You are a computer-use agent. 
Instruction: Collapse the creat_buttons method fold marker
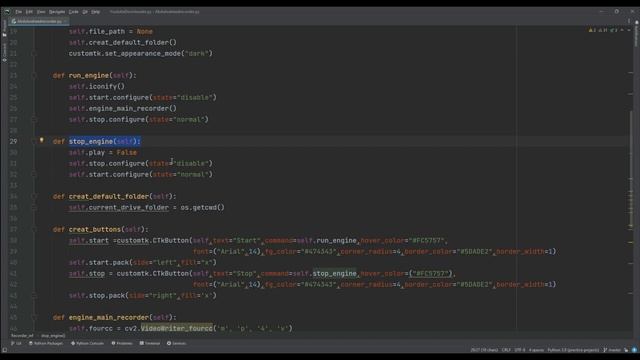(34, 229)
